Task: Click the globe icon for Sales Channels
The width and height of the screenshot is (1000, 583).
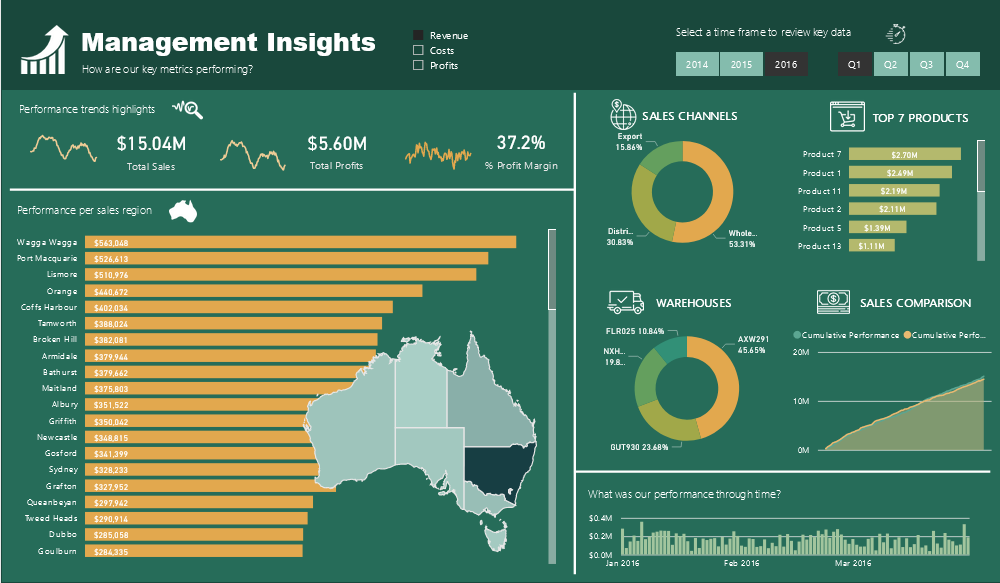Action: 622,115
